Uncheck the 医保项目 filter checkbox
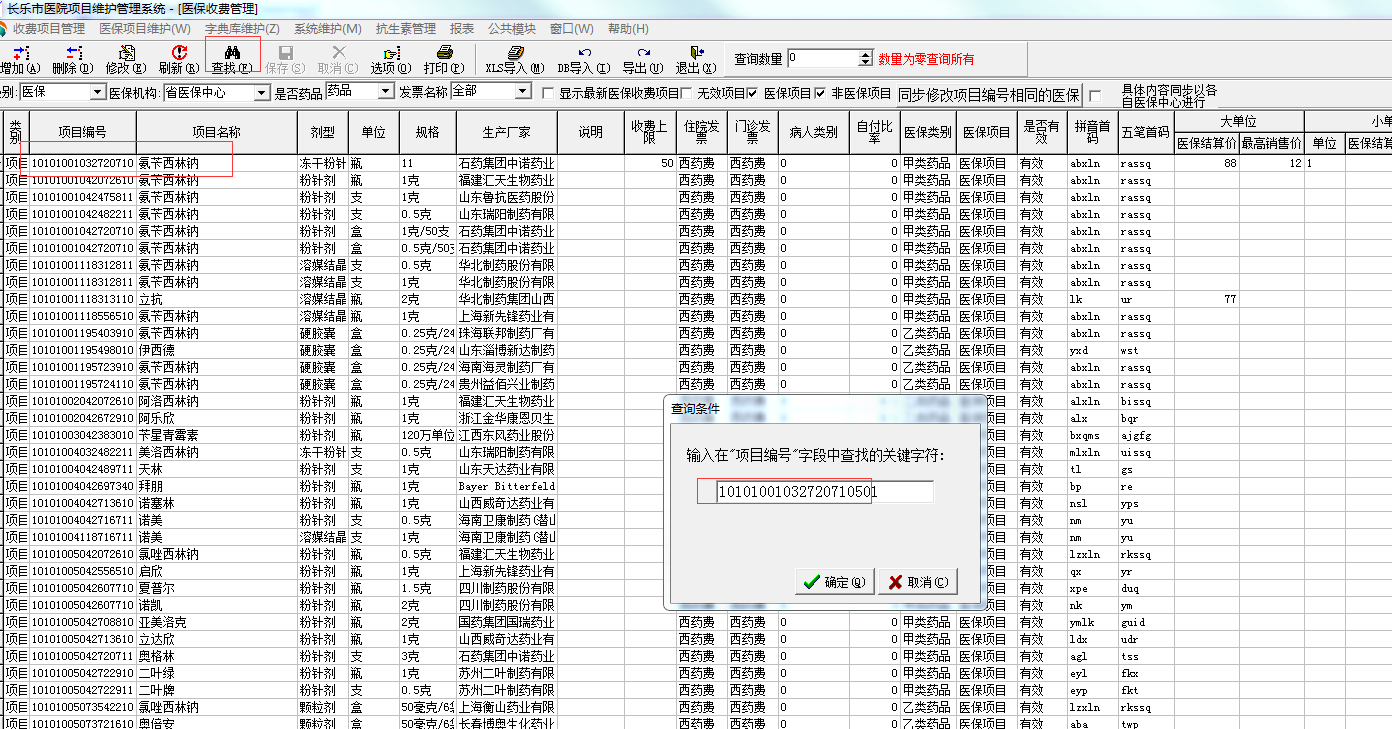Viewport: 1392px width, 729px height. (x=753, y=93)
